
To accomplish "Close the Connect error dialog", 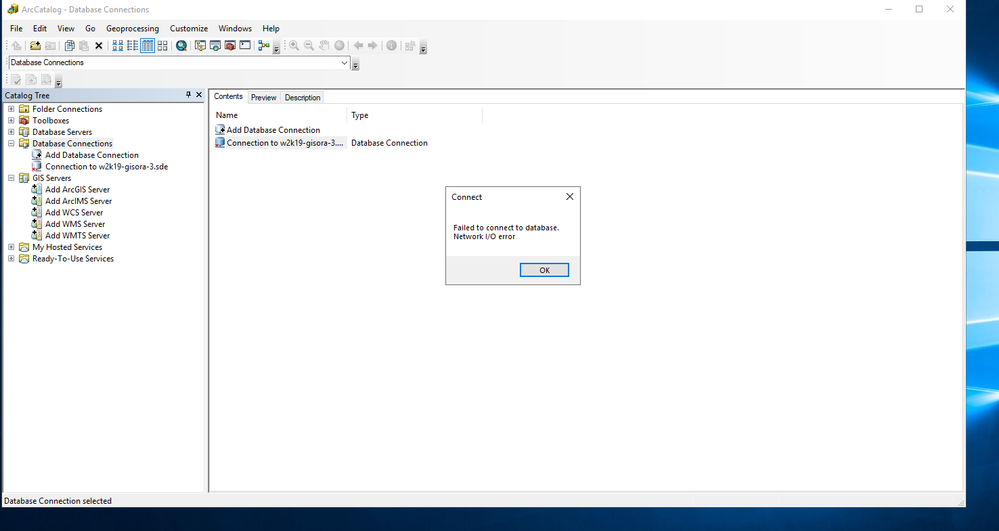I will click(570, 197).
